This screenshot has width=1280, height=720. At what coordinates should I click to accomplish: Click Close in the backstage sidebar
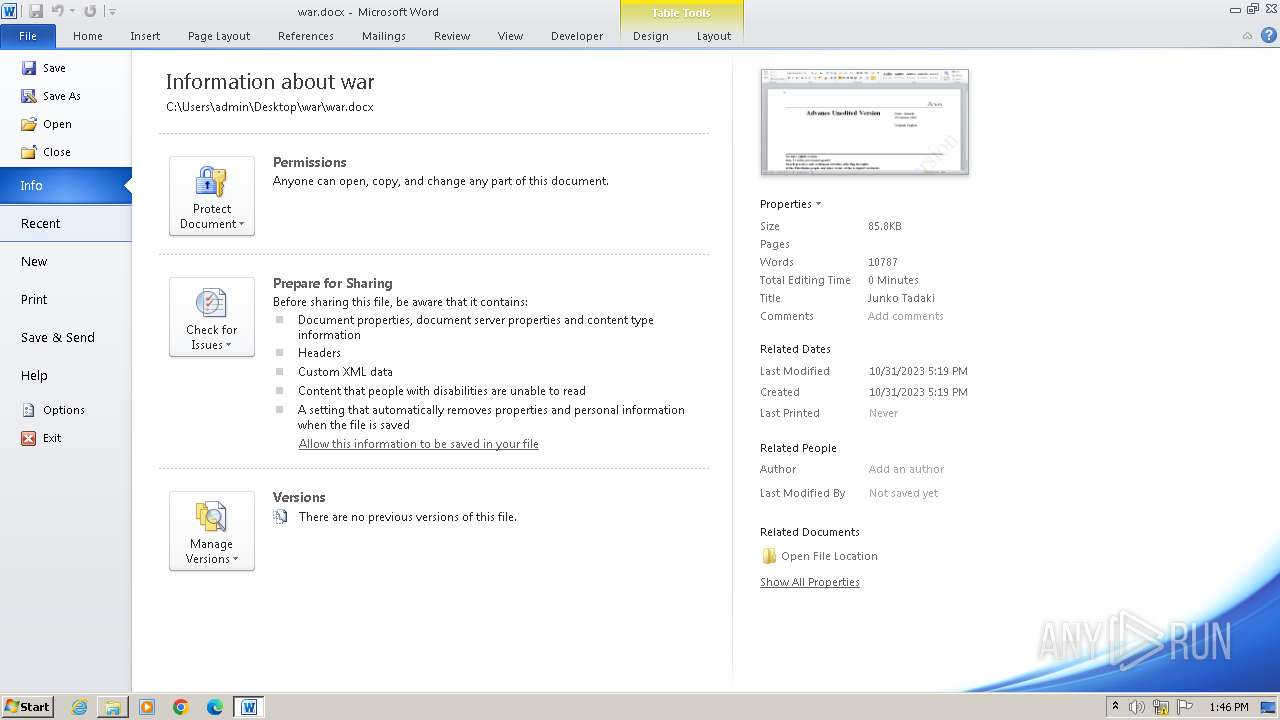(46, 152)
